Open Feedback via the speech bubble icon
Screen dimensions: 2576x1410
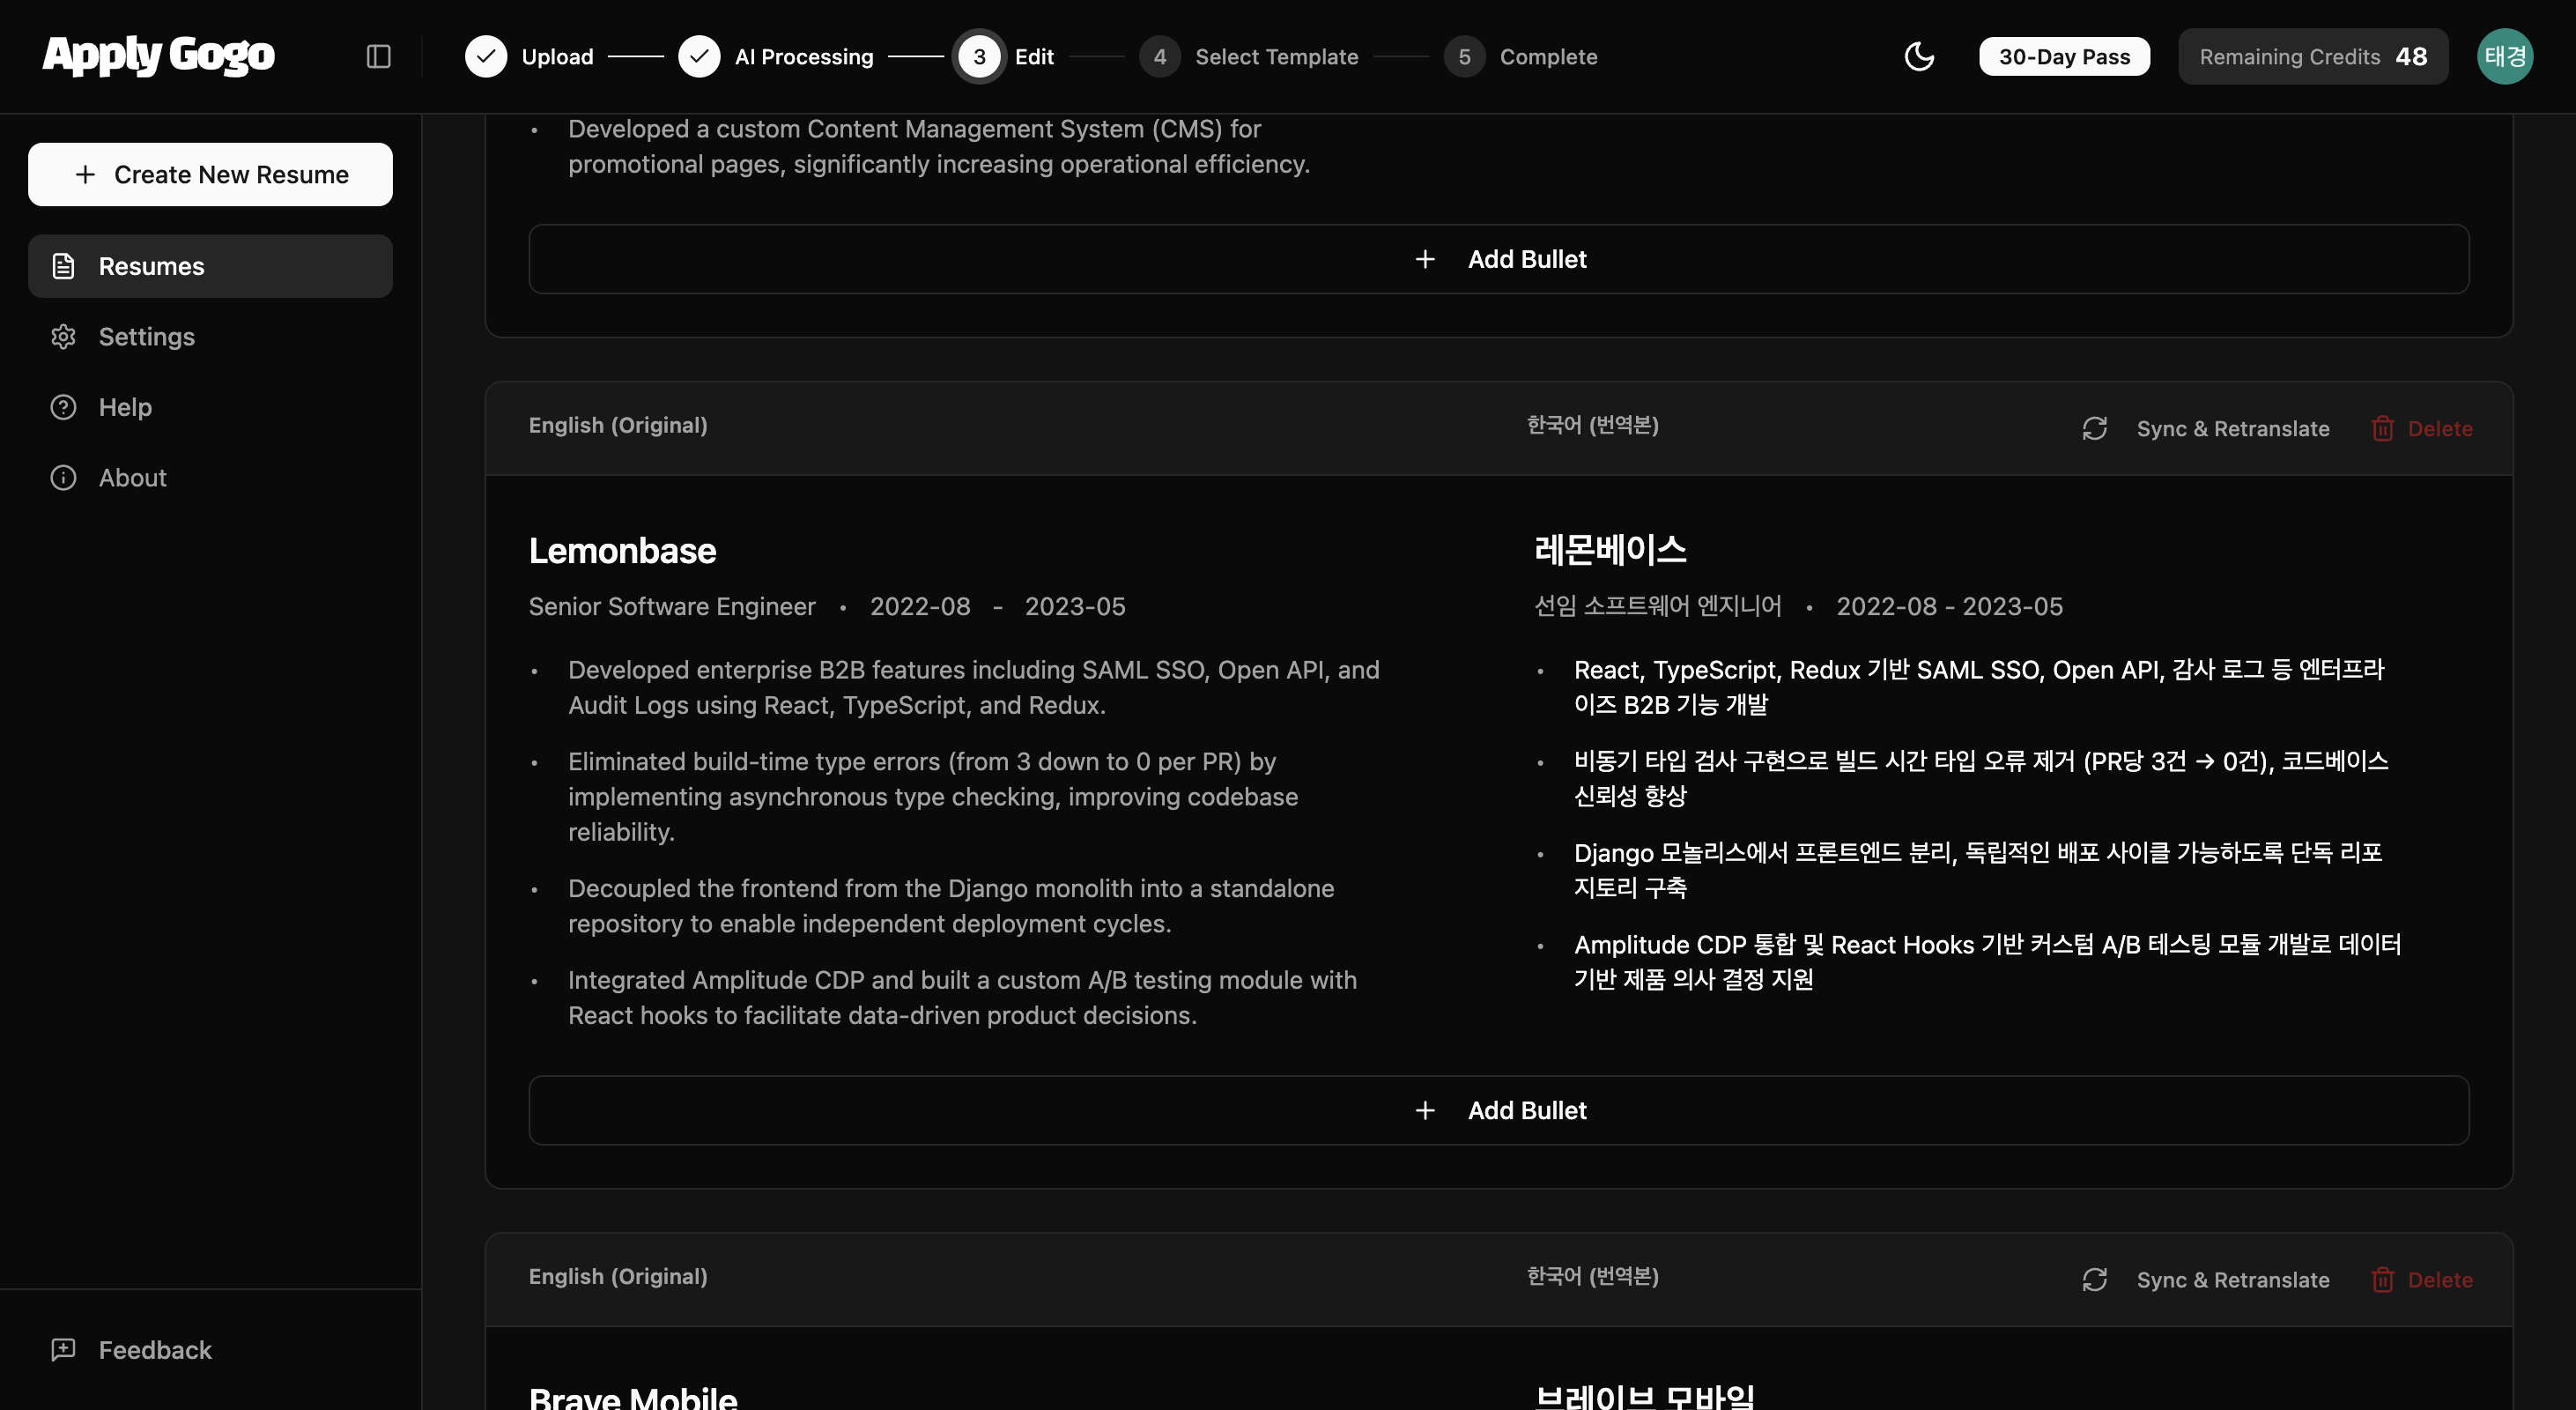(x=63, y=1349)
